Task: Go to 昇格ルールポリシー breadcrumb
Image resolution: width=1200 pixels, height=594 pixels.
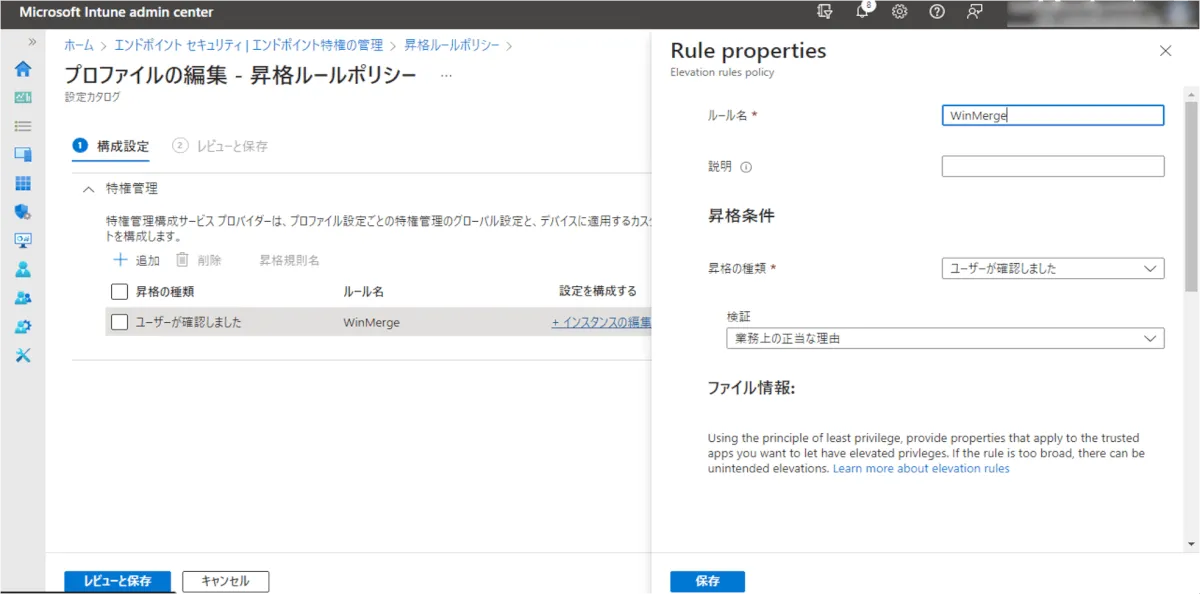Action: (451, 45)
